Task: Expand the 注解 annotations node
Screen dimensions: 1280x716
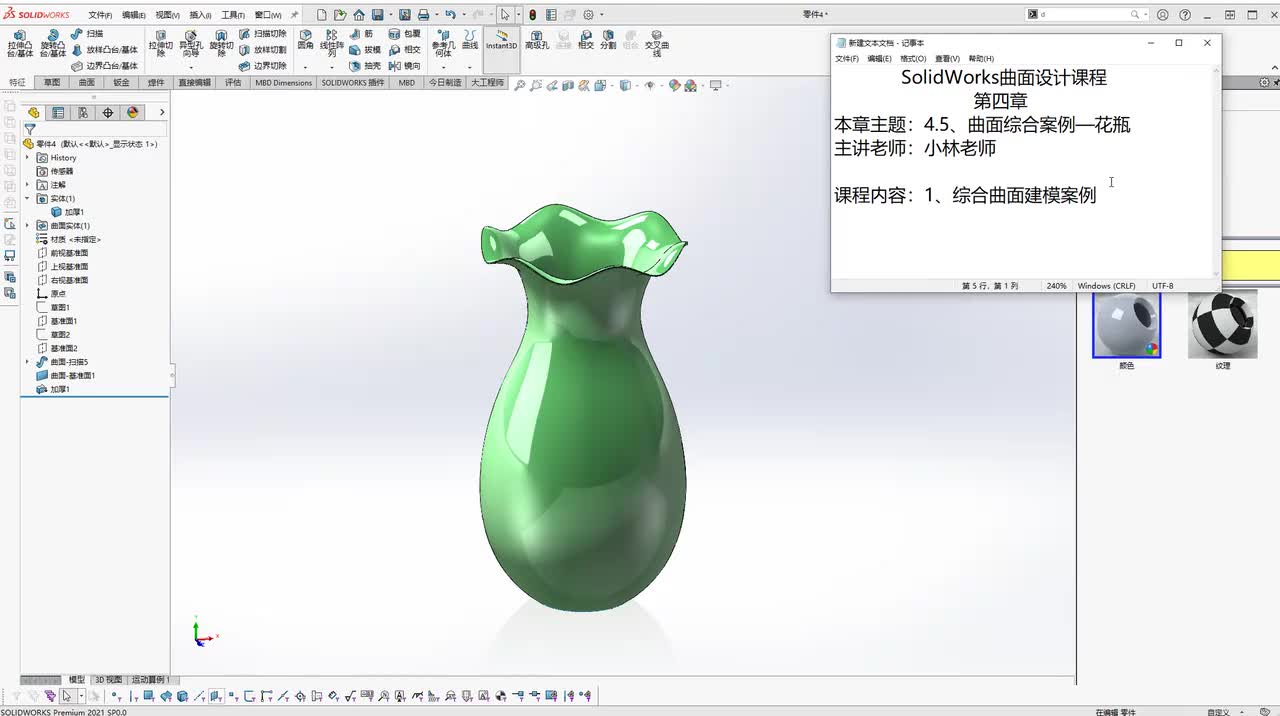Action: coord(27,185)
